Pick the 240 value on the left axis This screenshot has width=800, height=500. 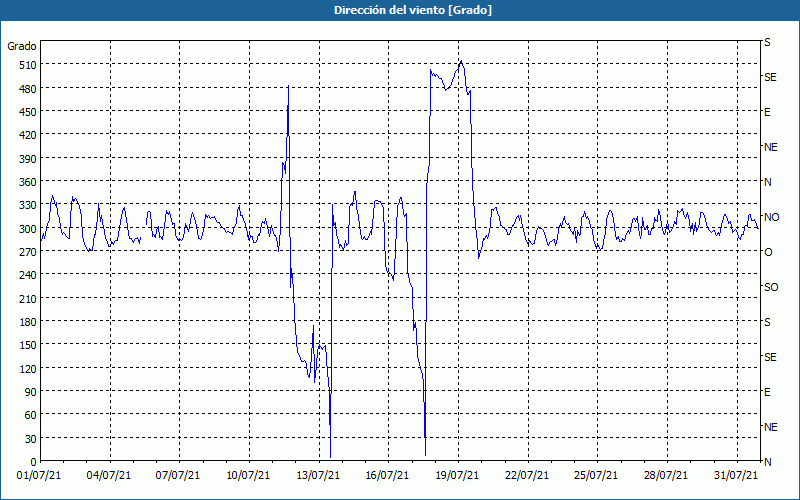(28, 275)
